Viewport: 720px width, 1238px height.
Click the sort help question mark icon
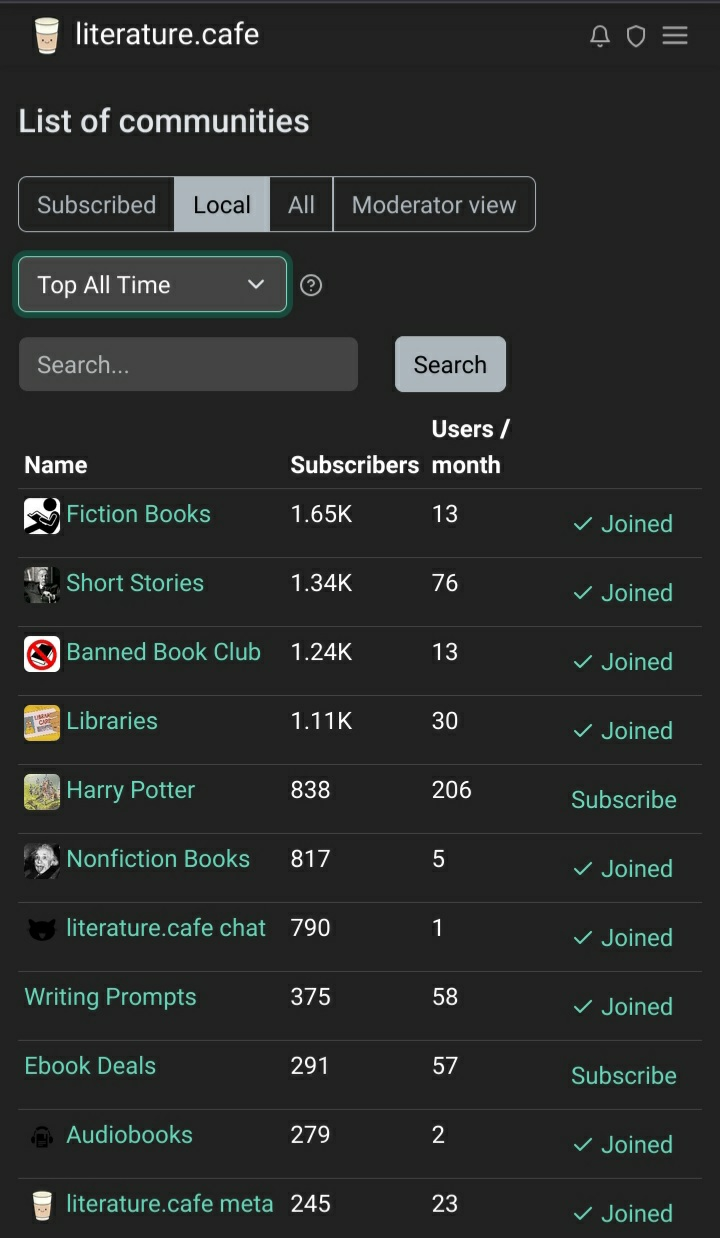click(311, 286)
